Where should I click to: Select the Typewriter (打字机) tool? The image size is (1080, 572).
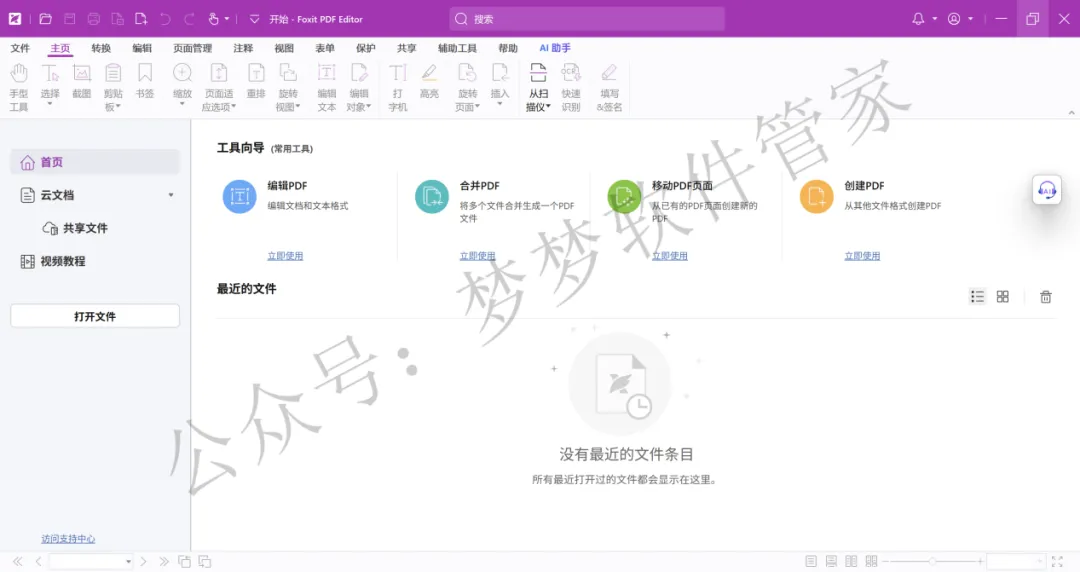coord(397,88)
